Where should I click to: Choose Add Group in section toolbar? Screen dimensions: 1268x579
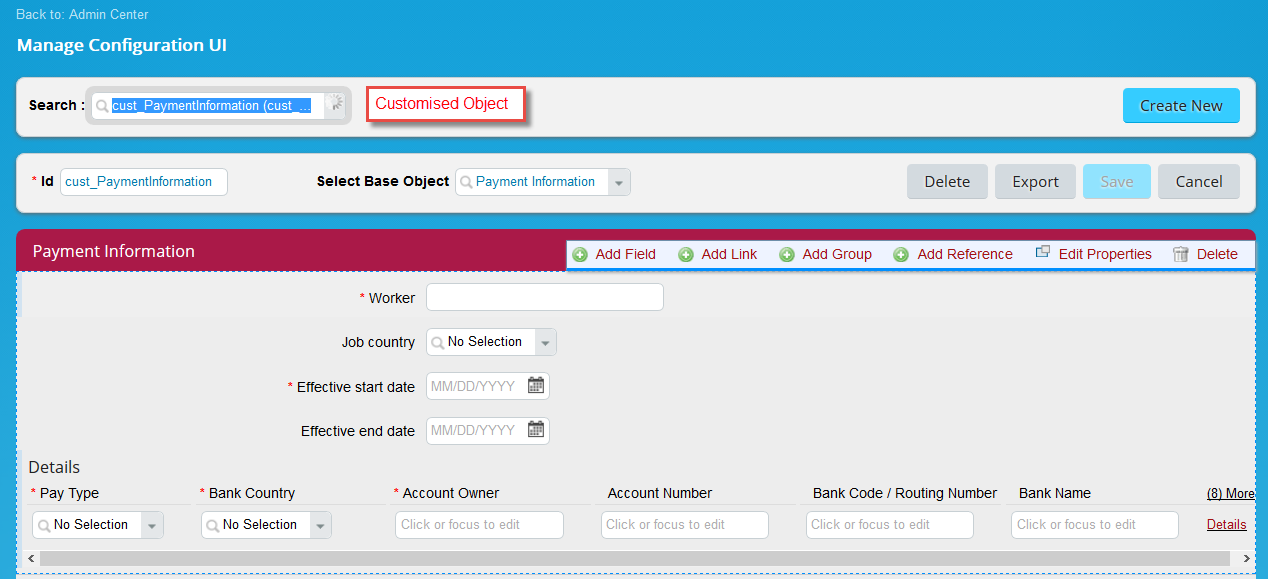(837, 254)
